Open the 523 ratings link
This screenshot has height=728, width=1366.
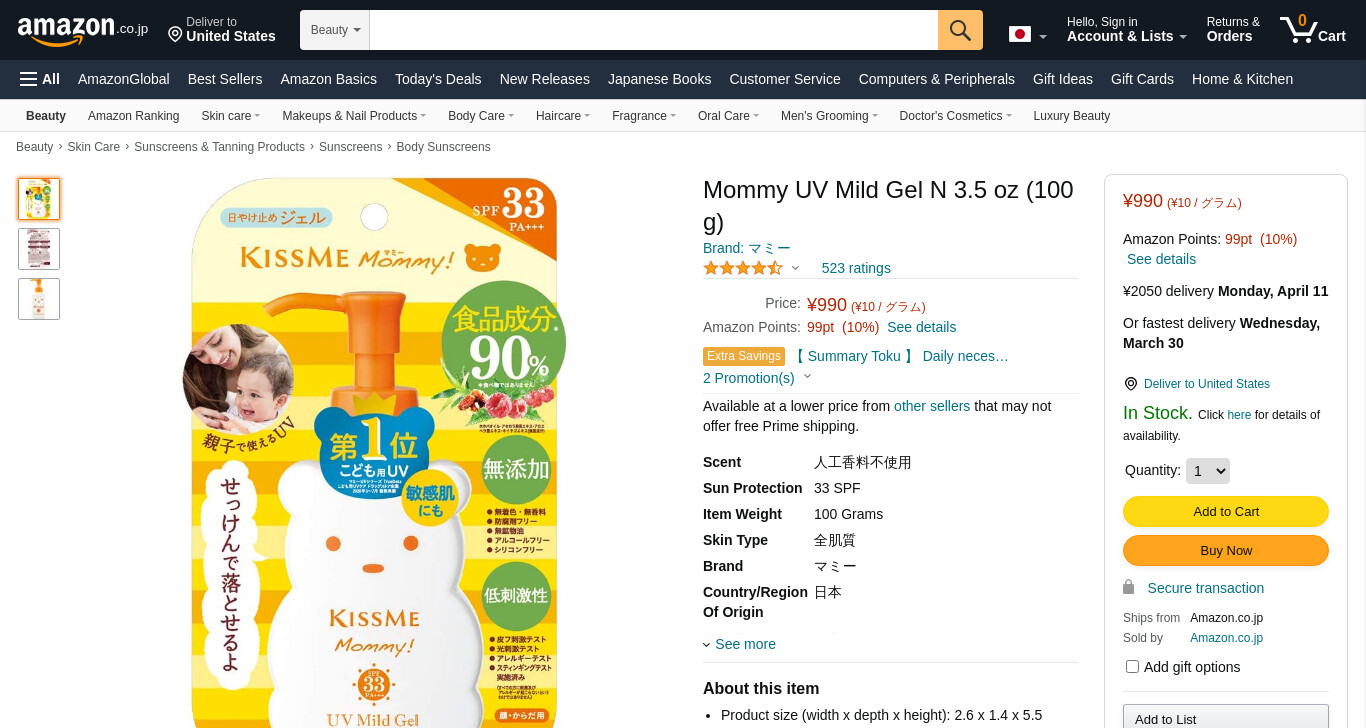click(x=856, y=268)
